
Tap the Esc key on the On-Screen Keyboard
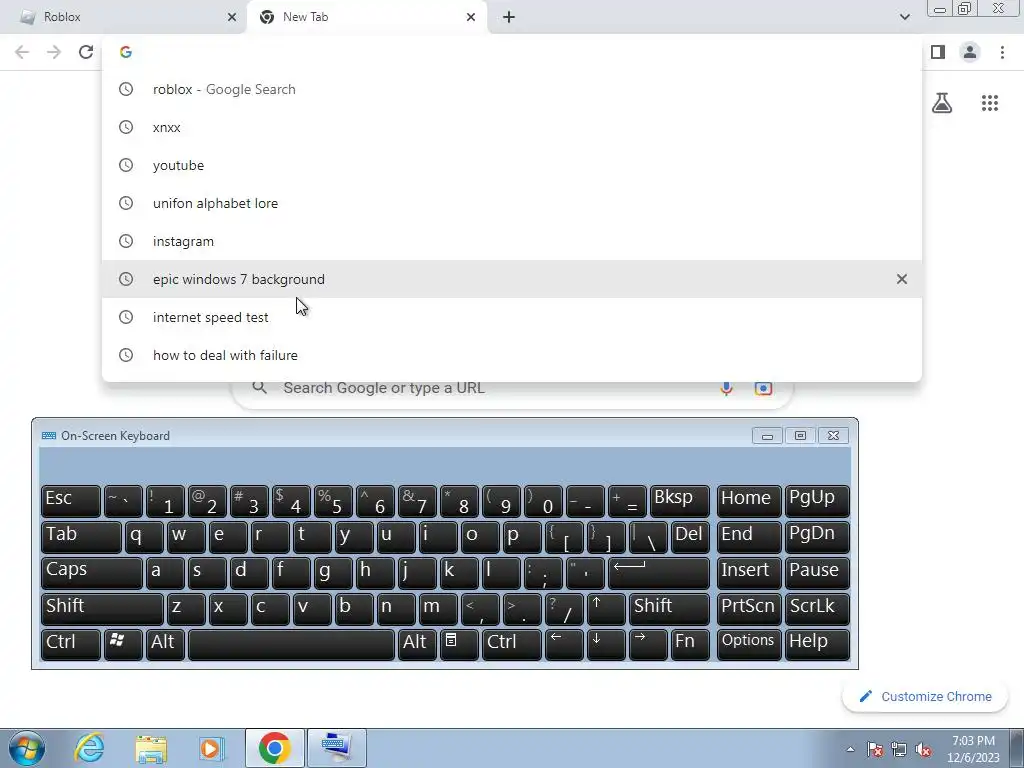71,502
